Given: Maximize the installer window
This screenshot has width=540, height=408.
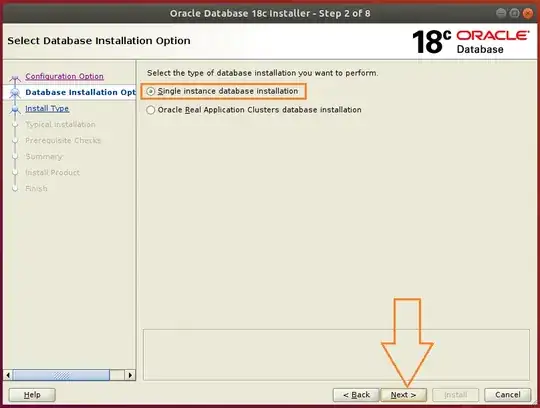Looking at the screenshot, I should tap(514, 13).
